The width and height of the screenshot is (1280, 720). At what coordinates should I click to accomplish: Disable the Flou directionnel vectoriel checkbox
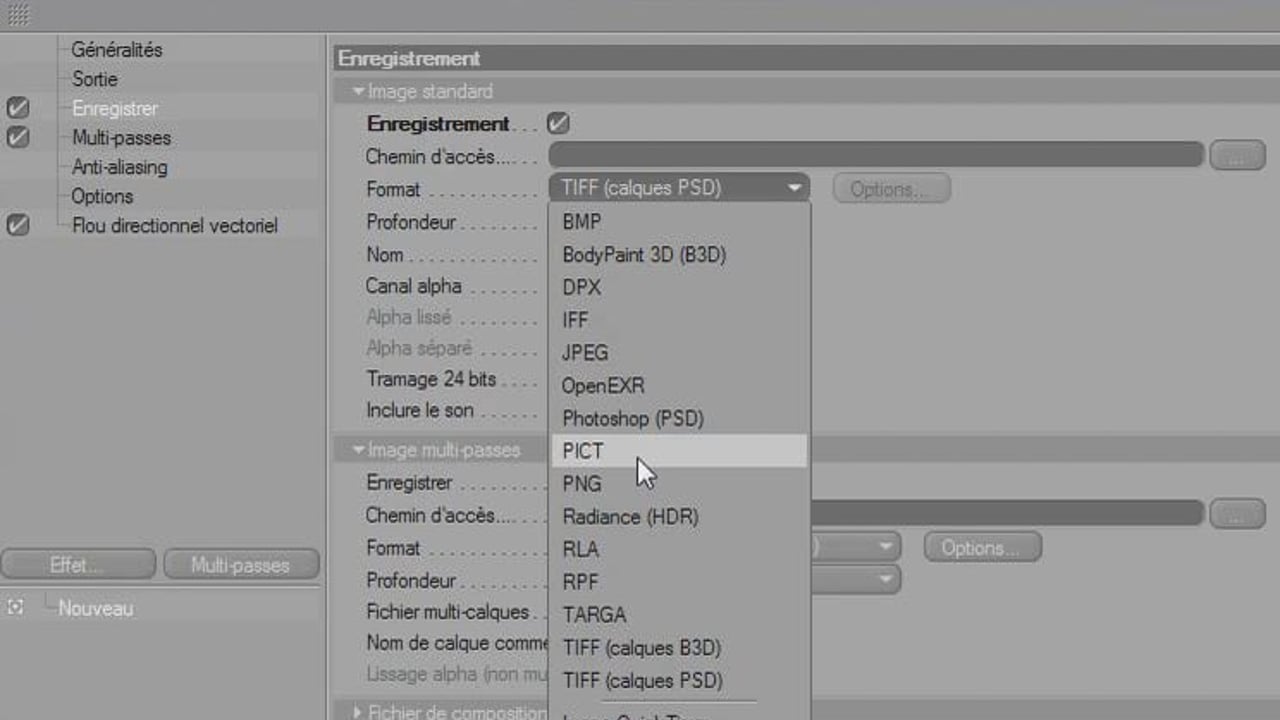17,225
